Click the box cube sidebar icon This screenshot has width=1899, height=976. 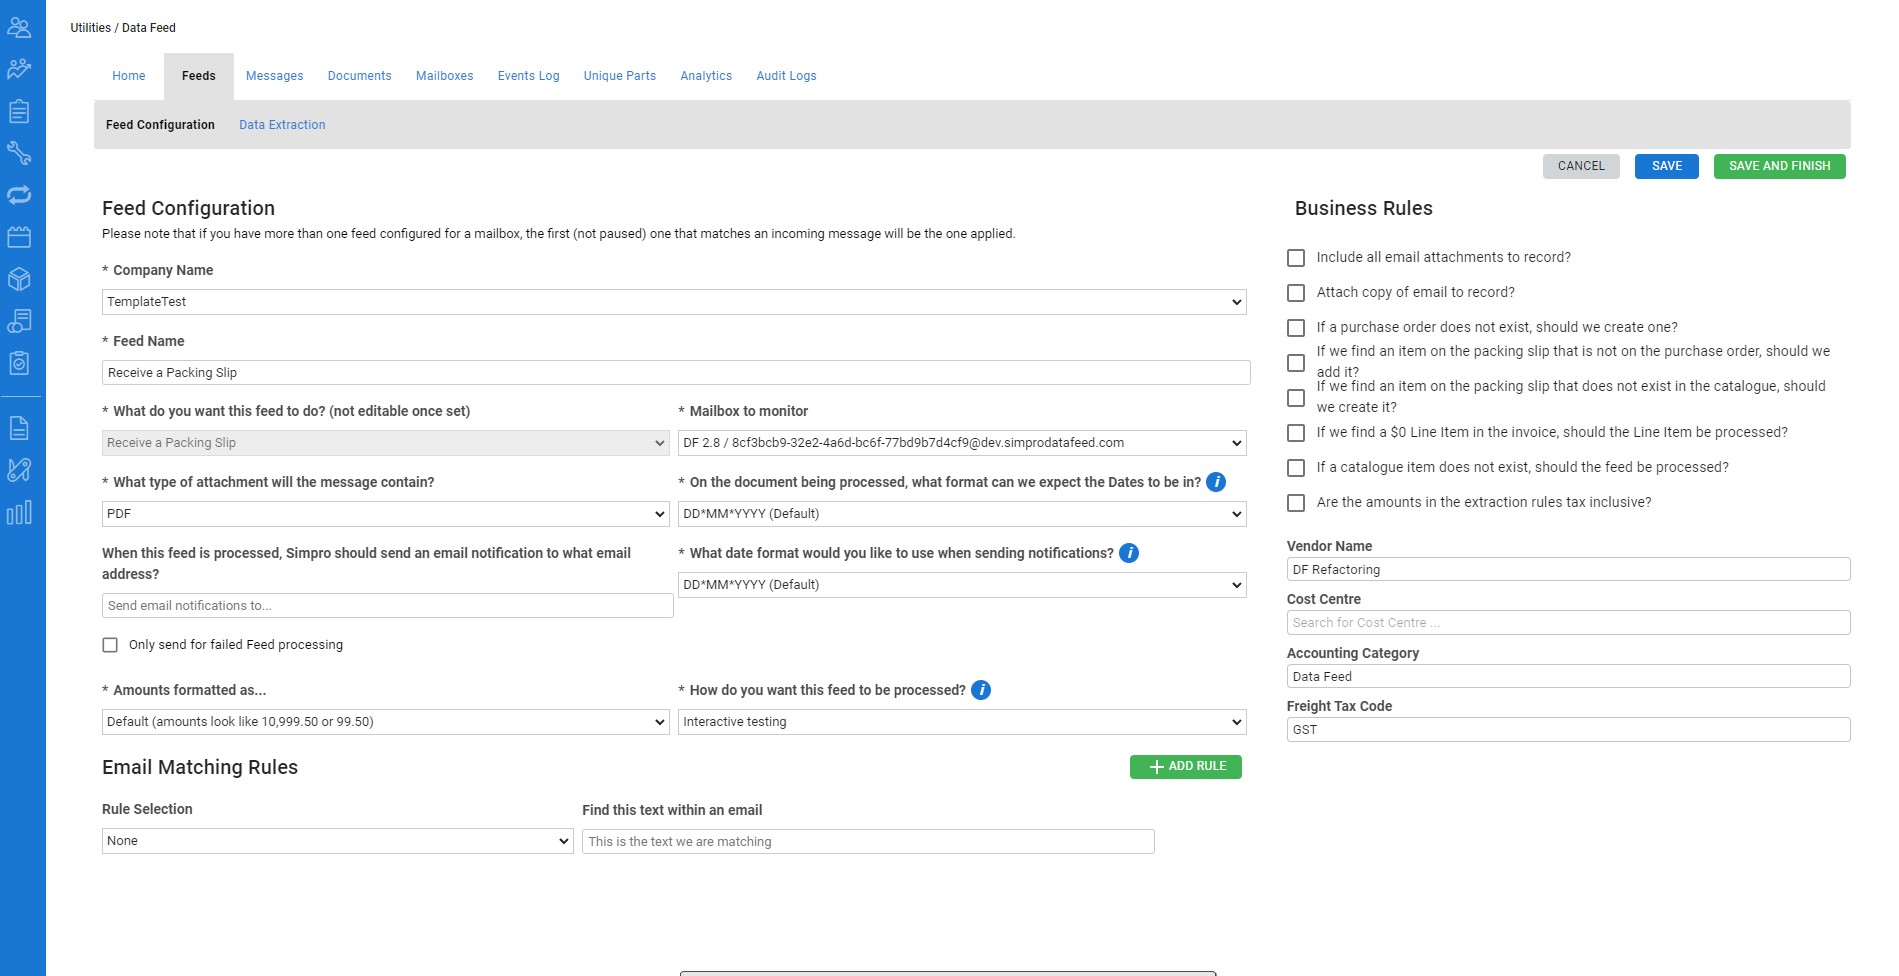coord(19,279)
